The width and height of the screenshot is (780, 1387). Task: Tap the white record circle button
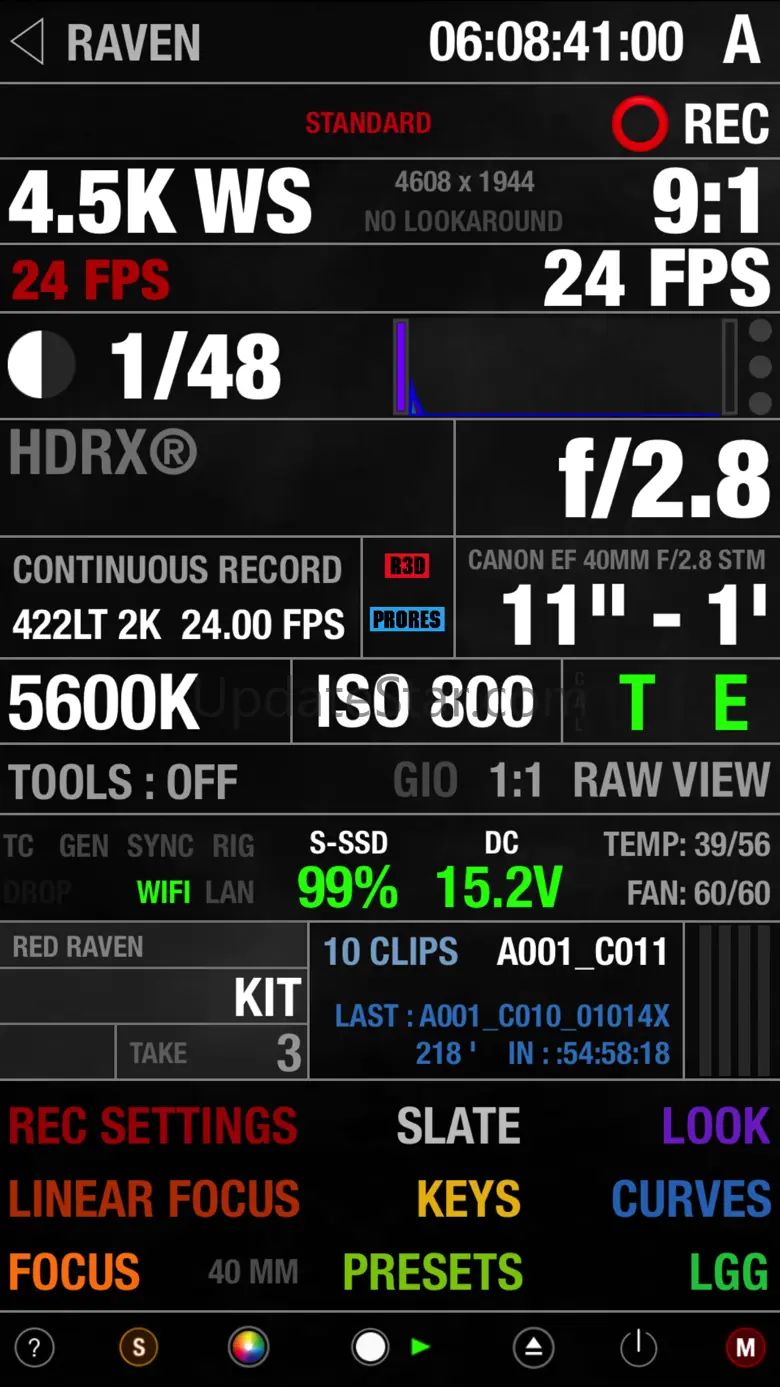370,1348
